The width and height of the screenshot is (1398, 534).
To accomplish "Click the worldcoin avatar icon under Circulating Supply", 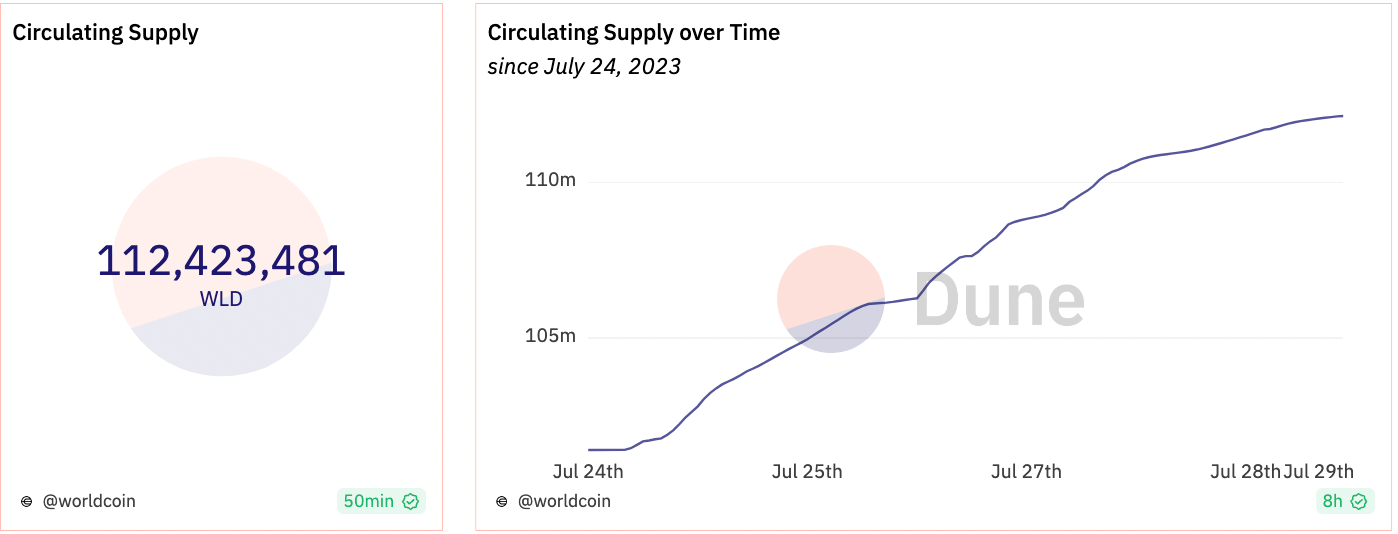I will (26, 501).
